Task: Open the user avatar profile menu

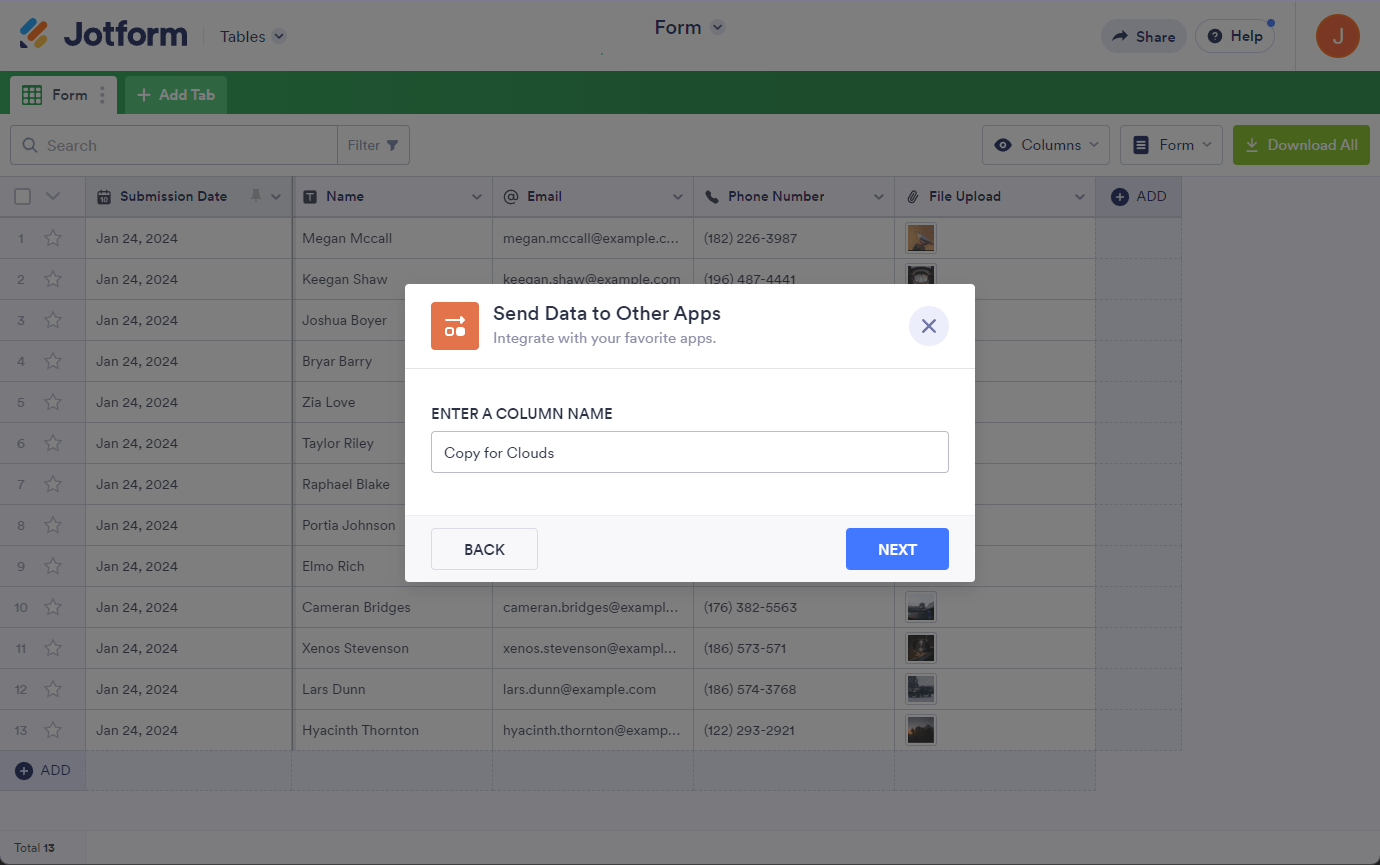Action: coord(1337,36)
